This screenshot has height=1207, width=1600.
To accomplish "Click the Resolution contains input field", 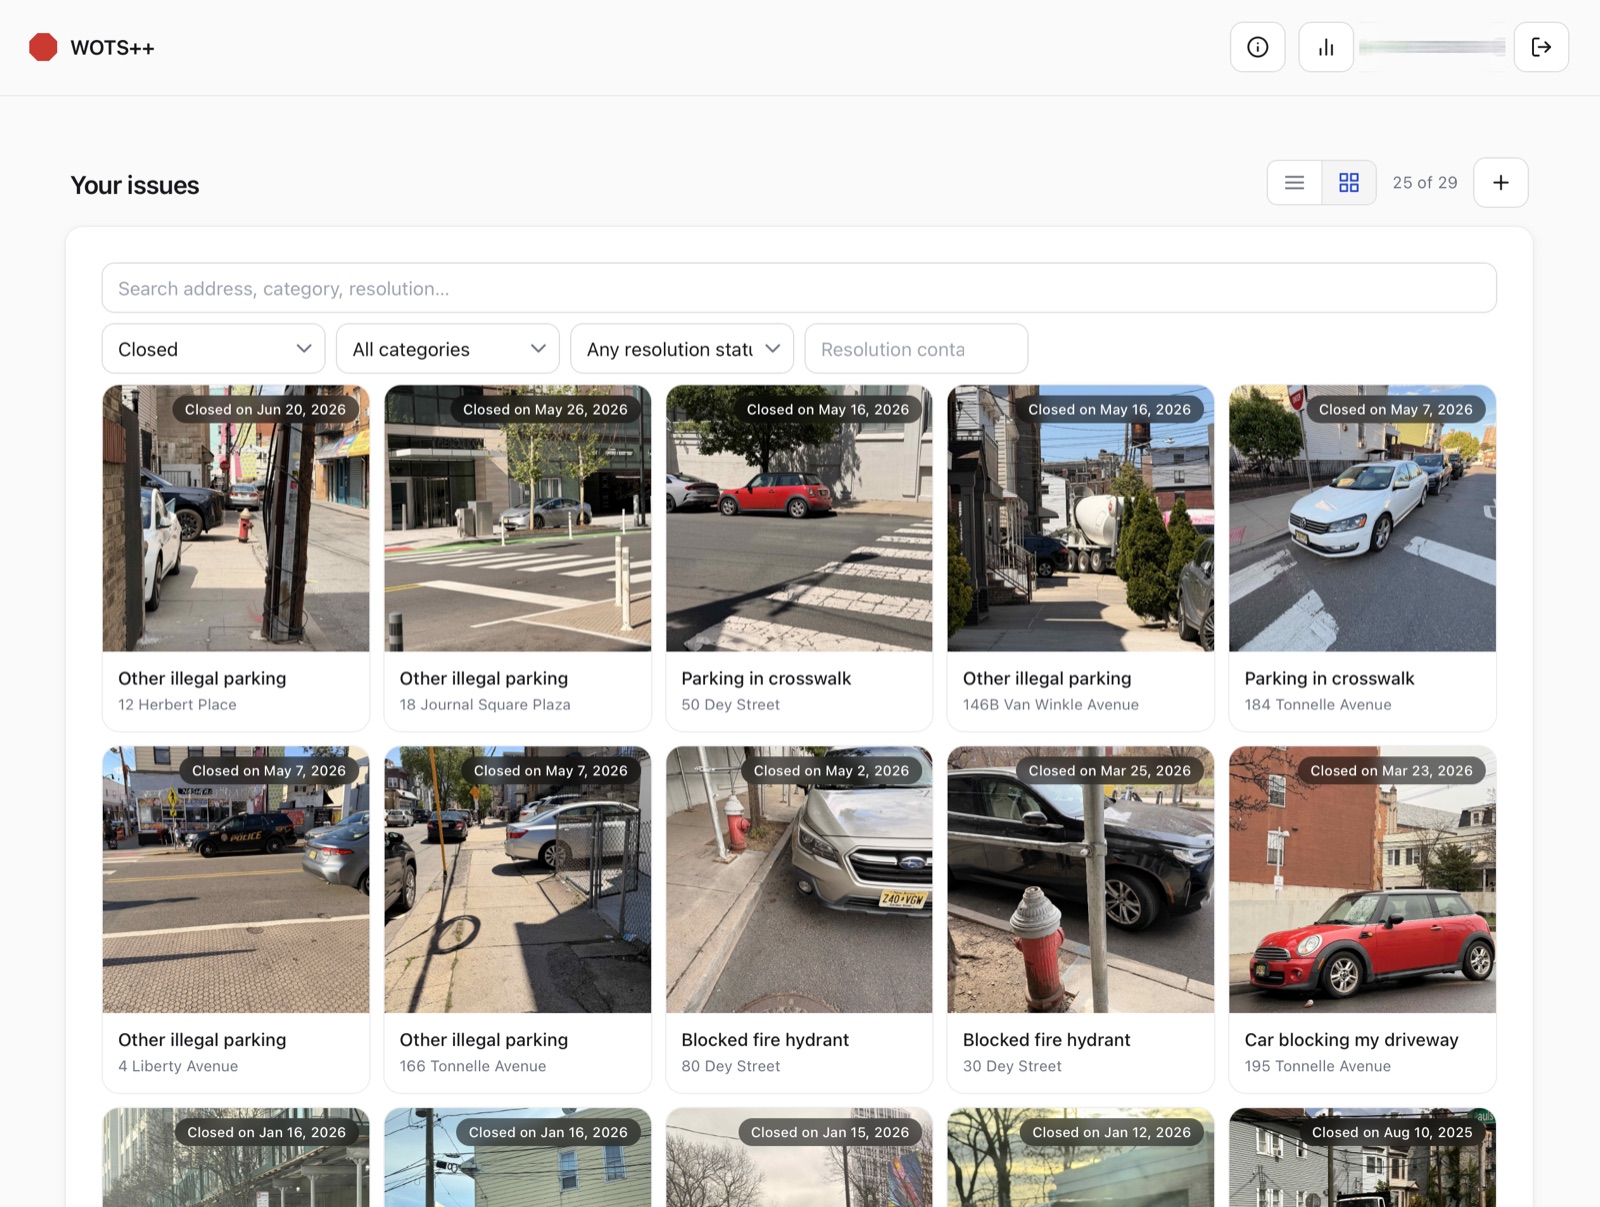I will click(x=916, y=349).
